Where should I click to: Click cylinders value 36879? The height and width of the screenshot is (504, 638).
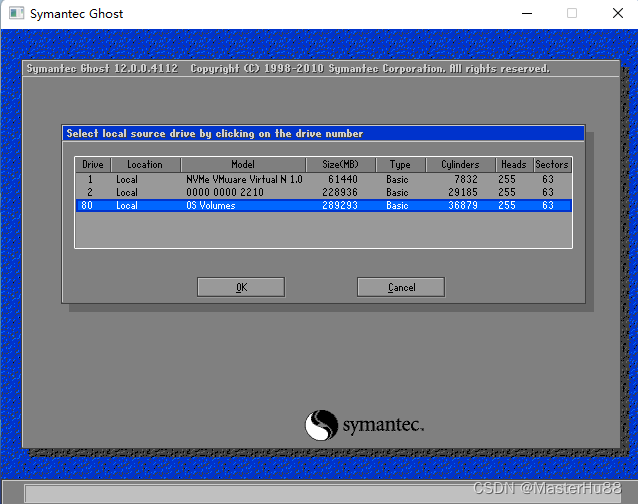[x=463, y=205]
